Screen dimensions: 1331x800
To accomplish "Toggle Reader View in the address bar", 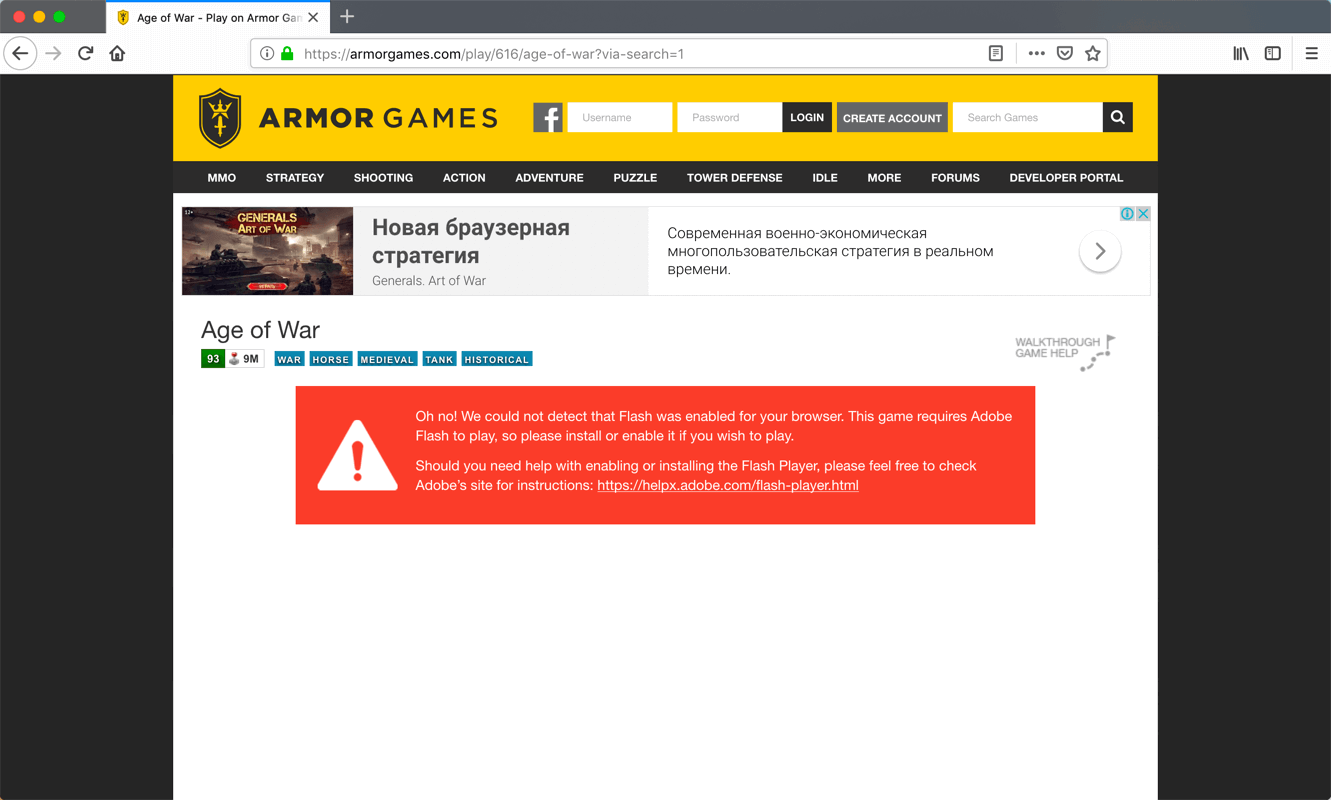I will tap(995, 53).
